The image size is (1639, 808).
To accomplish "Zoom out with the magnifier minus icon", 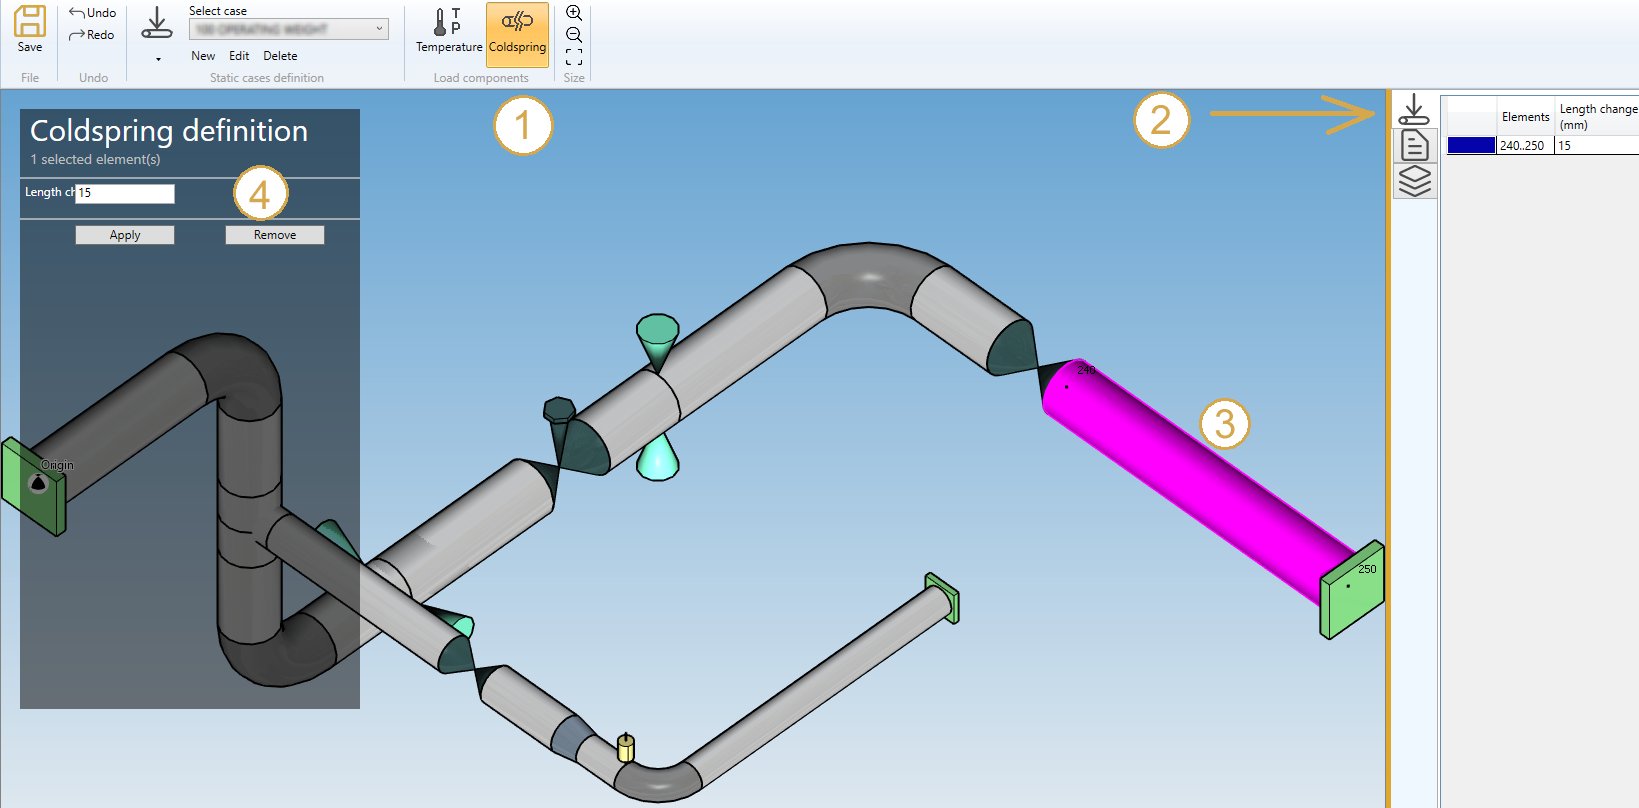I will (574, 35).
